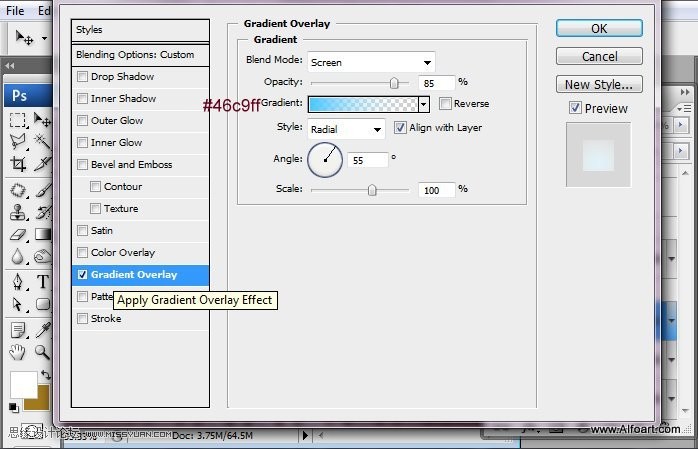
Task: Enable the Outer Glow checkbox
Action: coord(82,121)
